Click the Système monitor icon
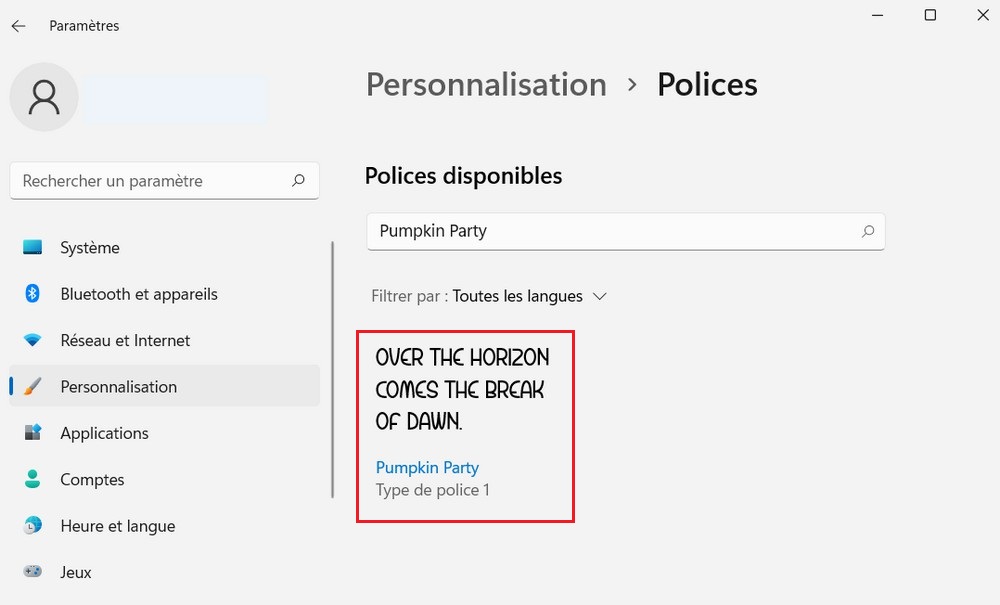 (33, 247)
